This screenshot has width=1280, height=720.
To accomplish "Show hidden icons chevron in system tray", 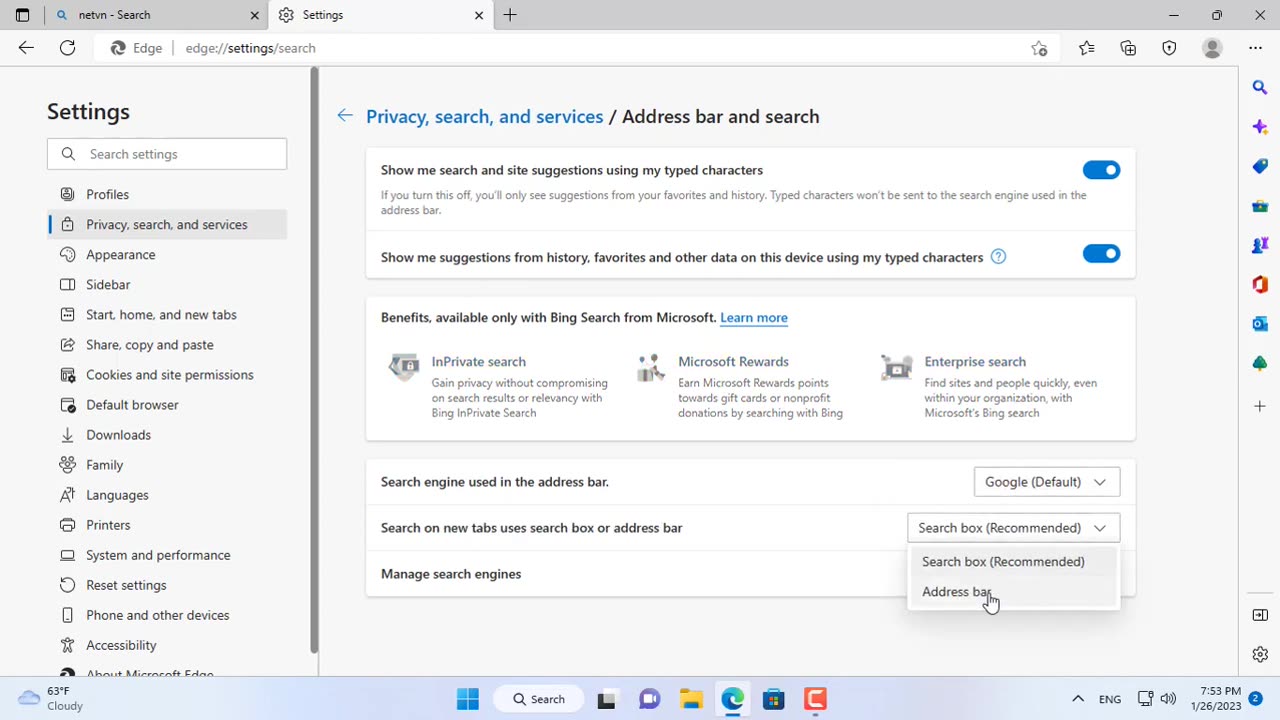I will (1078, 699).
